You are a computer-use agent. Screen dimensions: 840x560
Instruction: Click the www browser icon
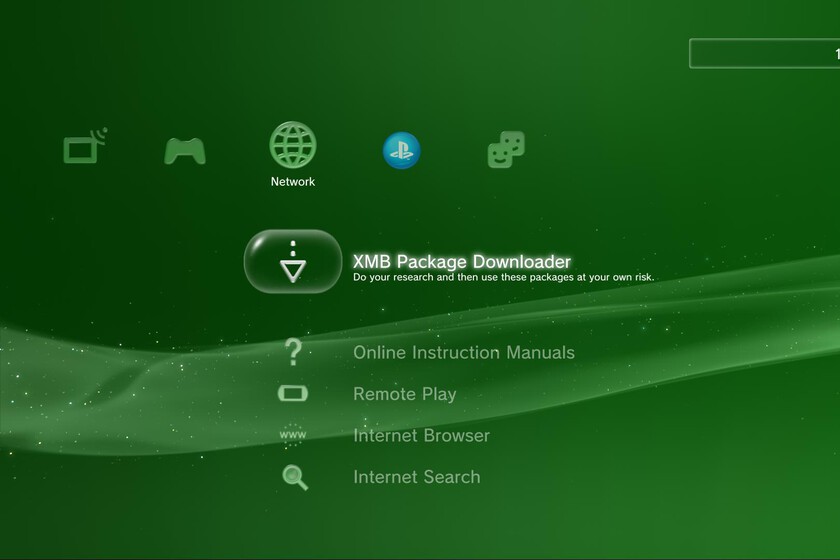point(293,435)
